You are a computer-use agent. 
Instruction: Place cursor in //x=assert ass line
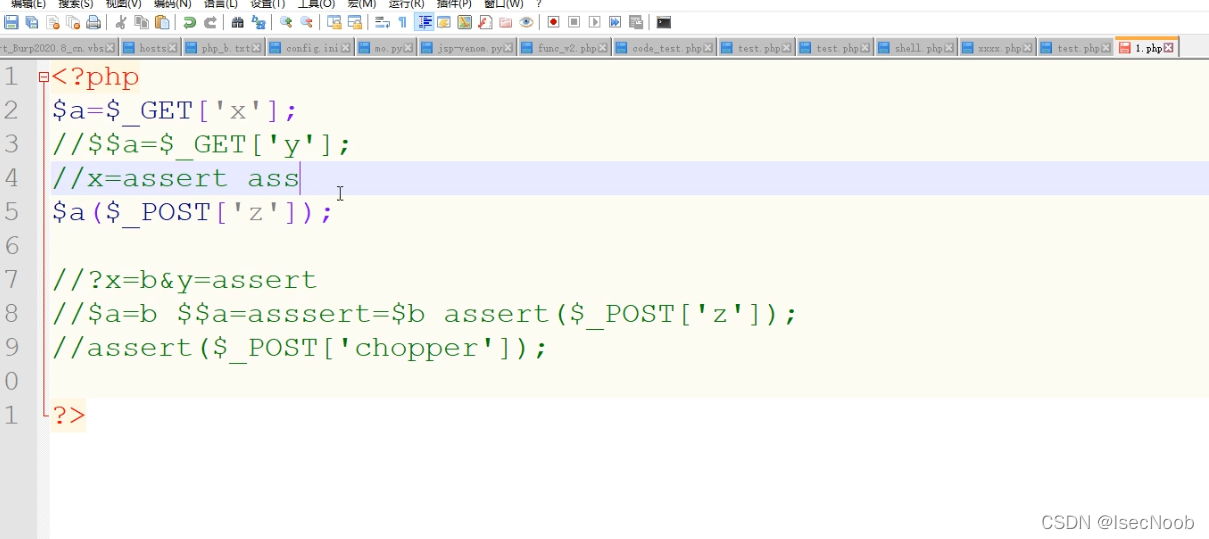176,179
